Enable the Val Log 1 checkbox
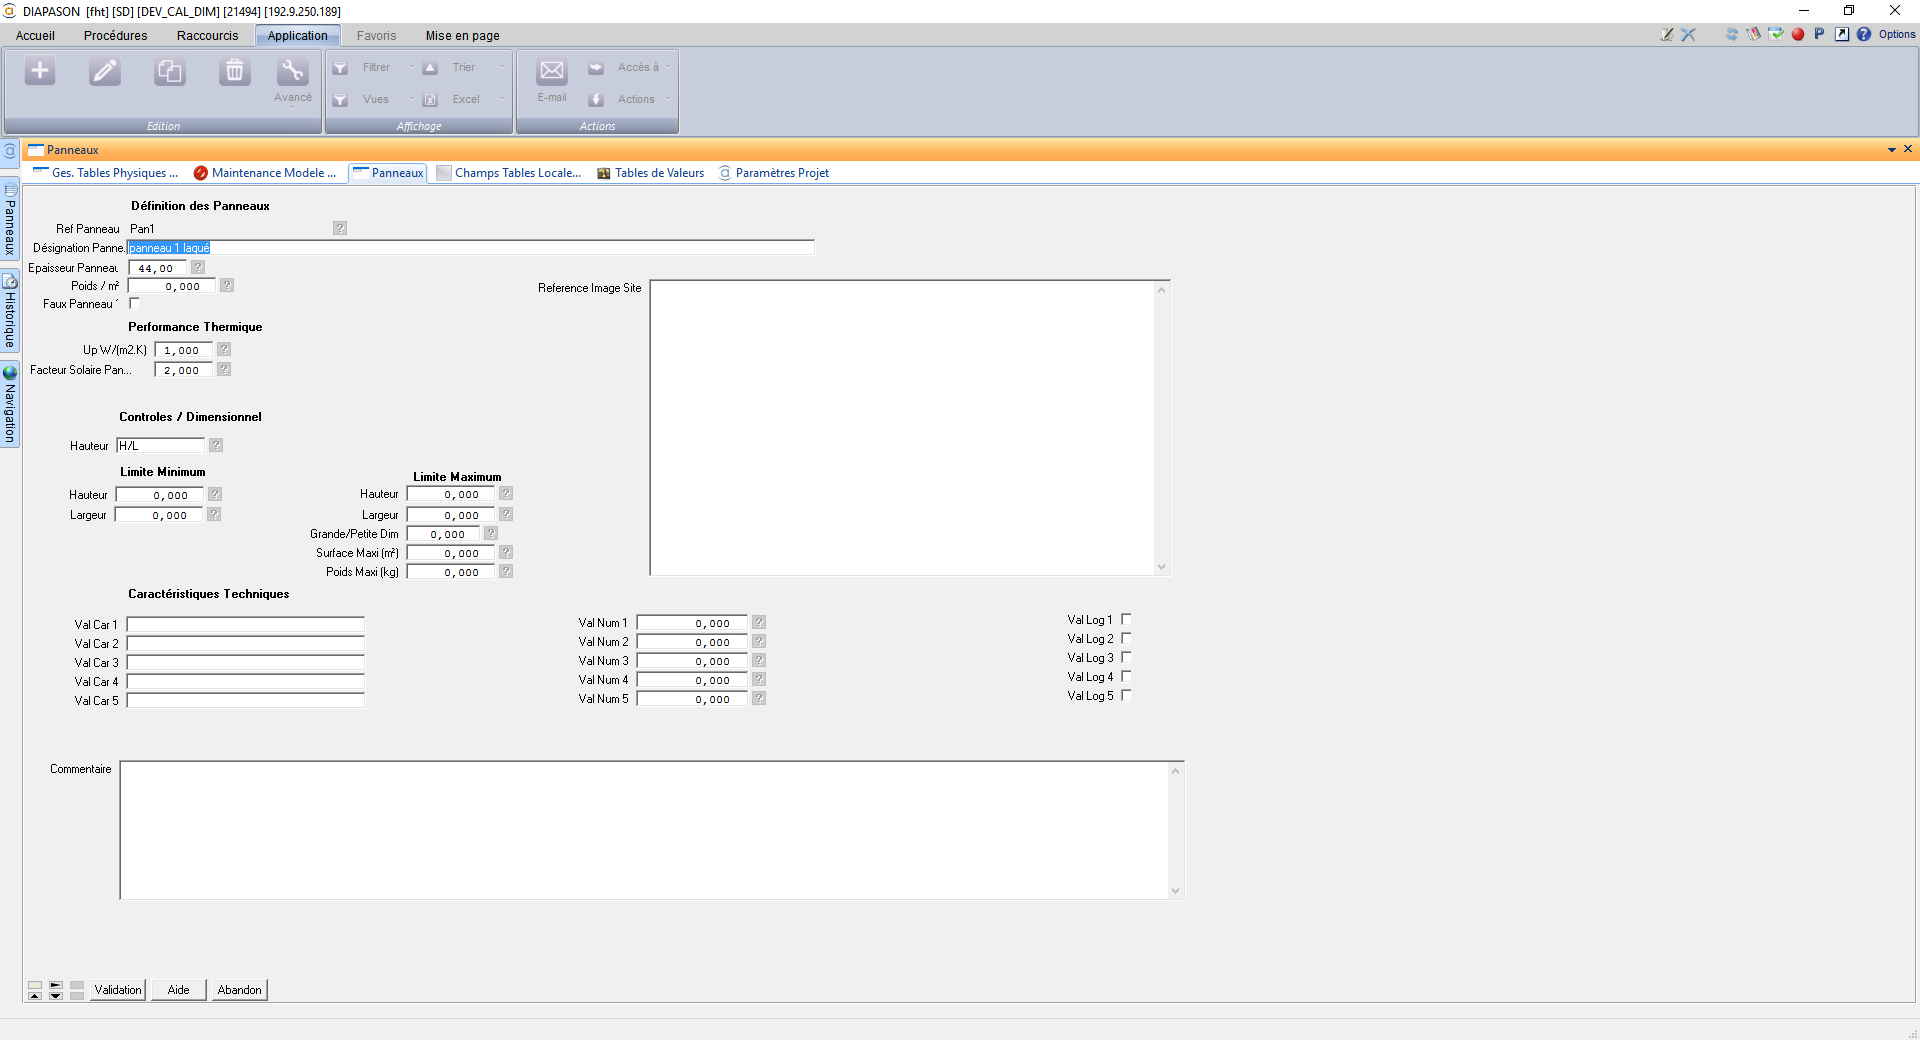 pos(1126,619)
